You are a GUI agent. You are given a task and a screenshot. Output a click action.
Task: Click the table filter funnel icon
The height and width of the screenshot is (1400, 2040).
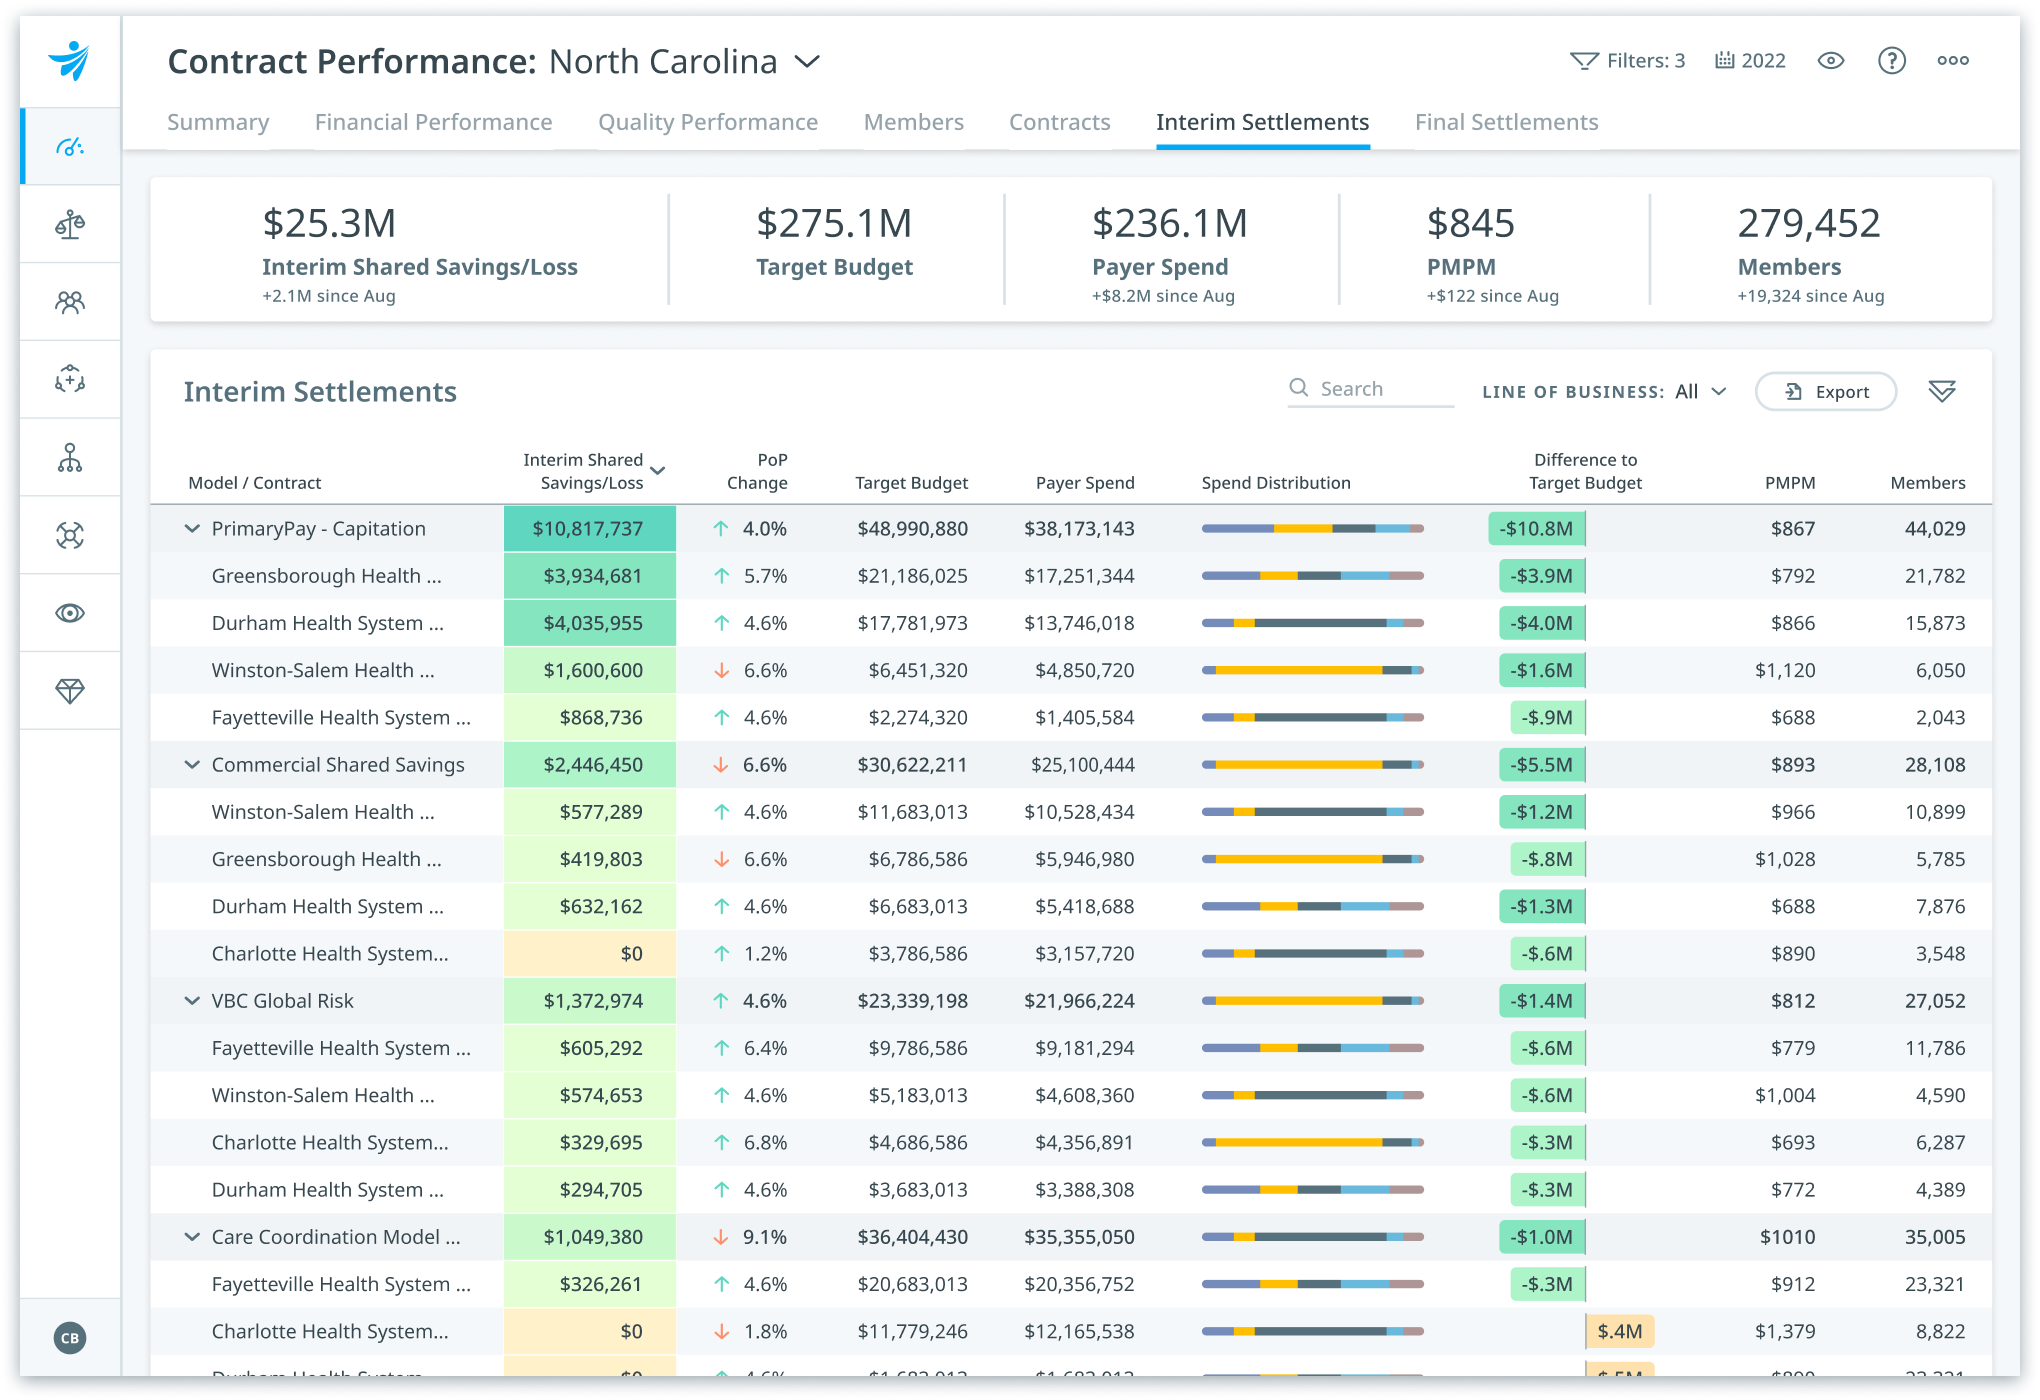(1941, 391)
